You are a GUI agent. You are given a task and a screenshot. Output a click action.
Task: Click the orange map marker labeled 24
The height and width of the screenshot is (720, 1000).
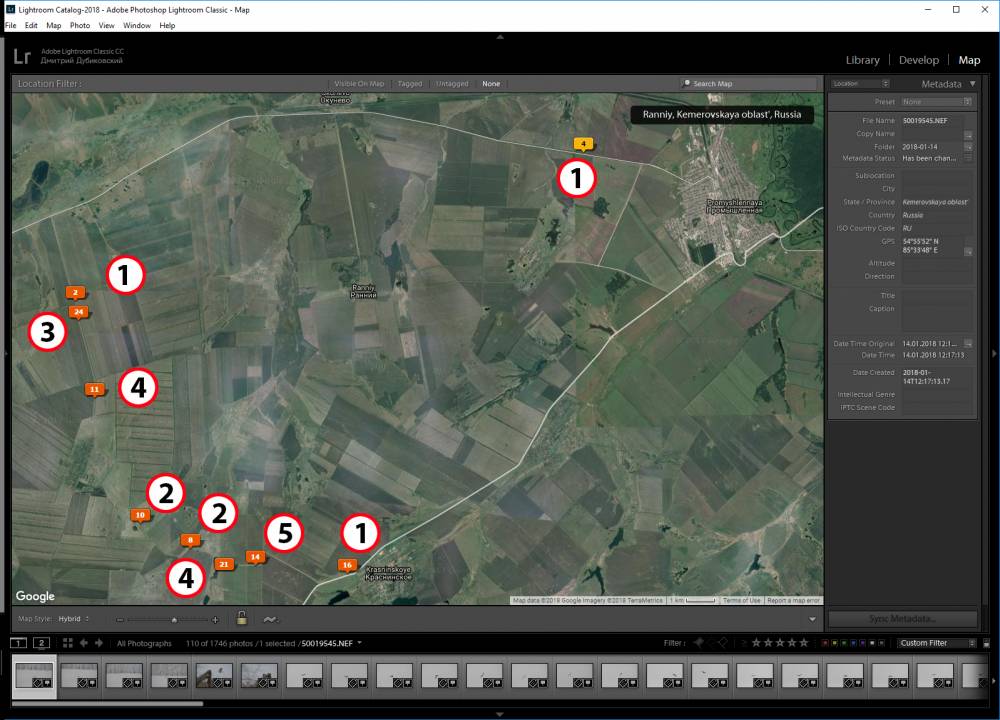pyautogui.click(x=79, y=312)
